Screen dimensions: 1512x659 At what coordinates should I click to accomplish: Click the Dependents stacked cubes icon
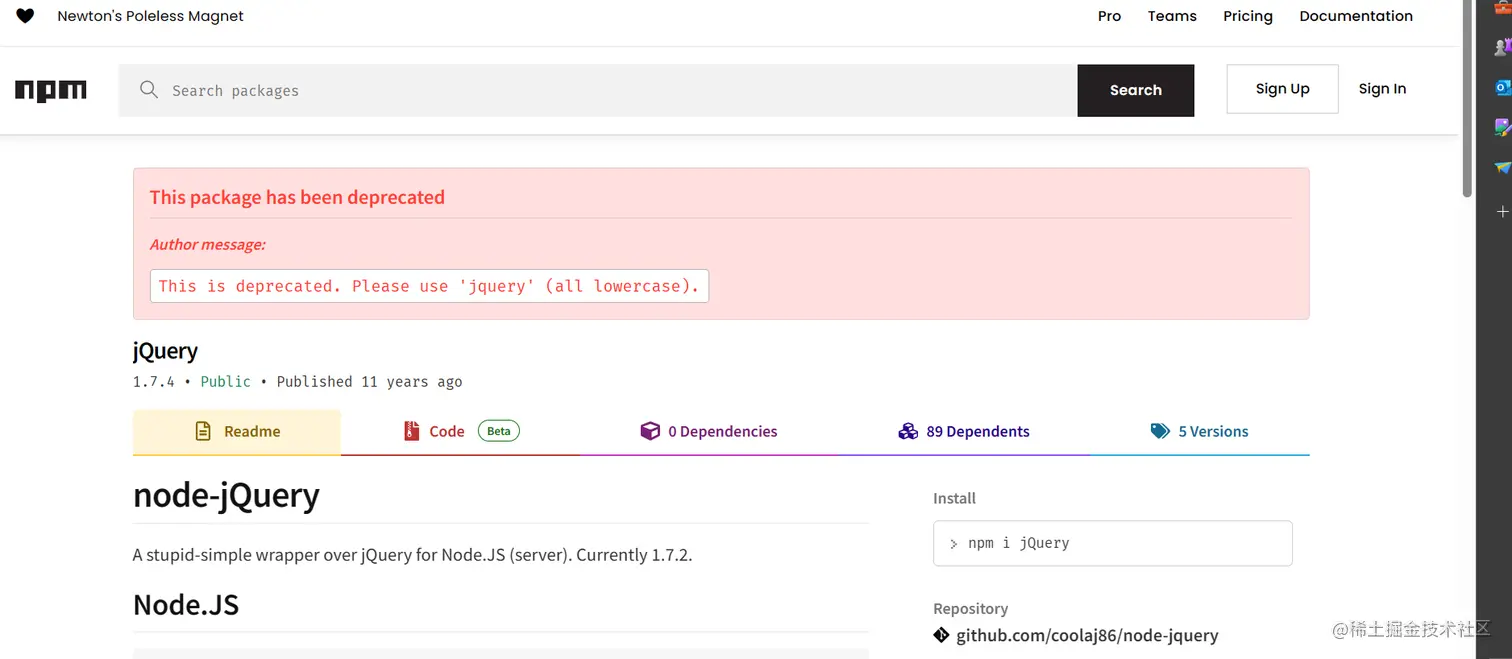coord(908,431)
